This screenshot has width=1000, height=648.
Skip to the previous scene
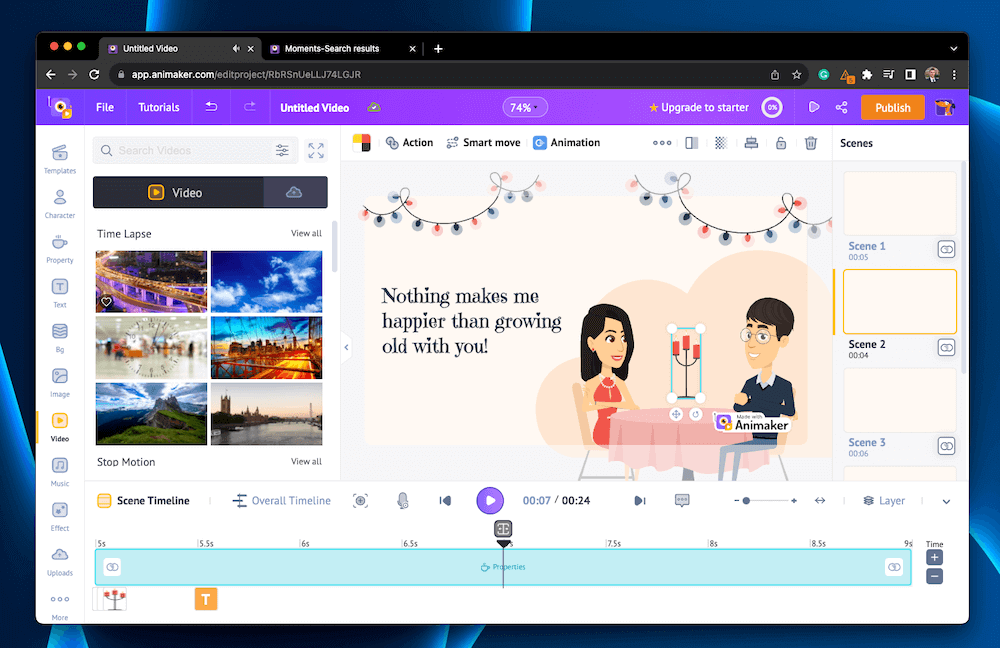click(445, 501)
